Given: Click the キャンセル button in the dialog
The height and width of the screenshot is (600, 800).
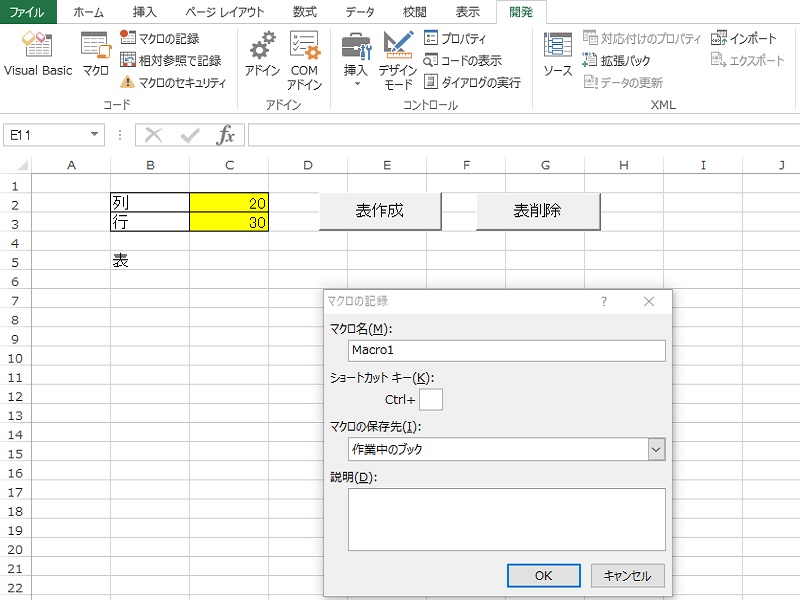Looking at the screenshot, I should pos(627,576).
